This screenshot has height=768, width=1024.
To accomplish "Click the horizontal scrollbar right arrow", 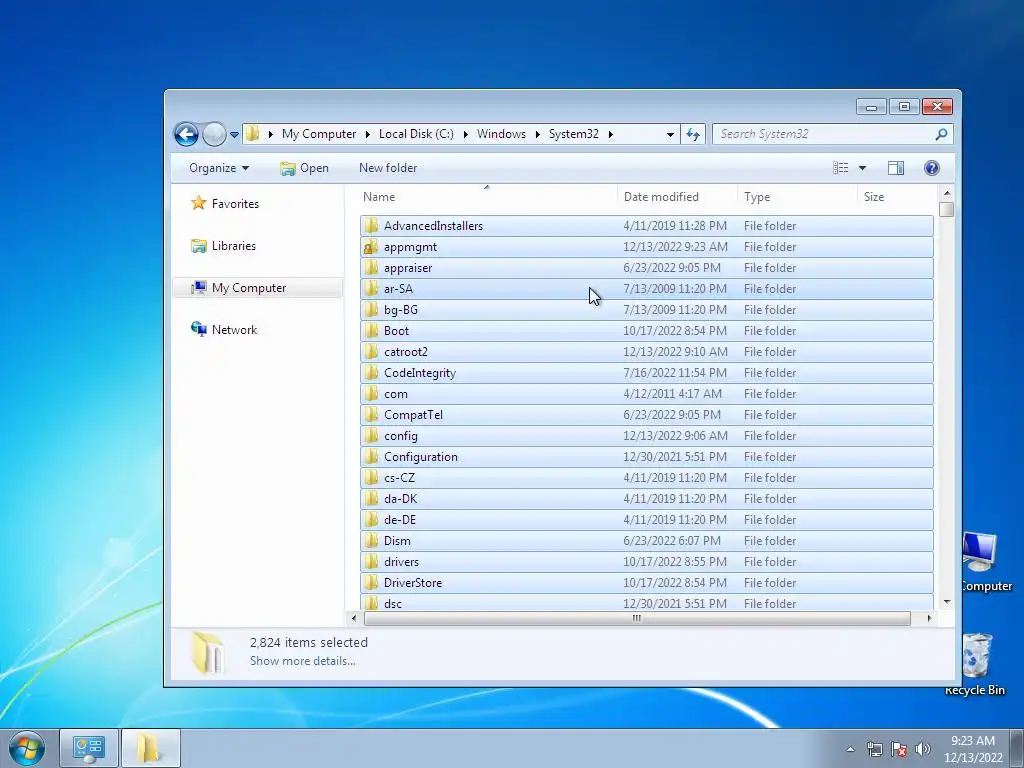I will pos(929,618).
